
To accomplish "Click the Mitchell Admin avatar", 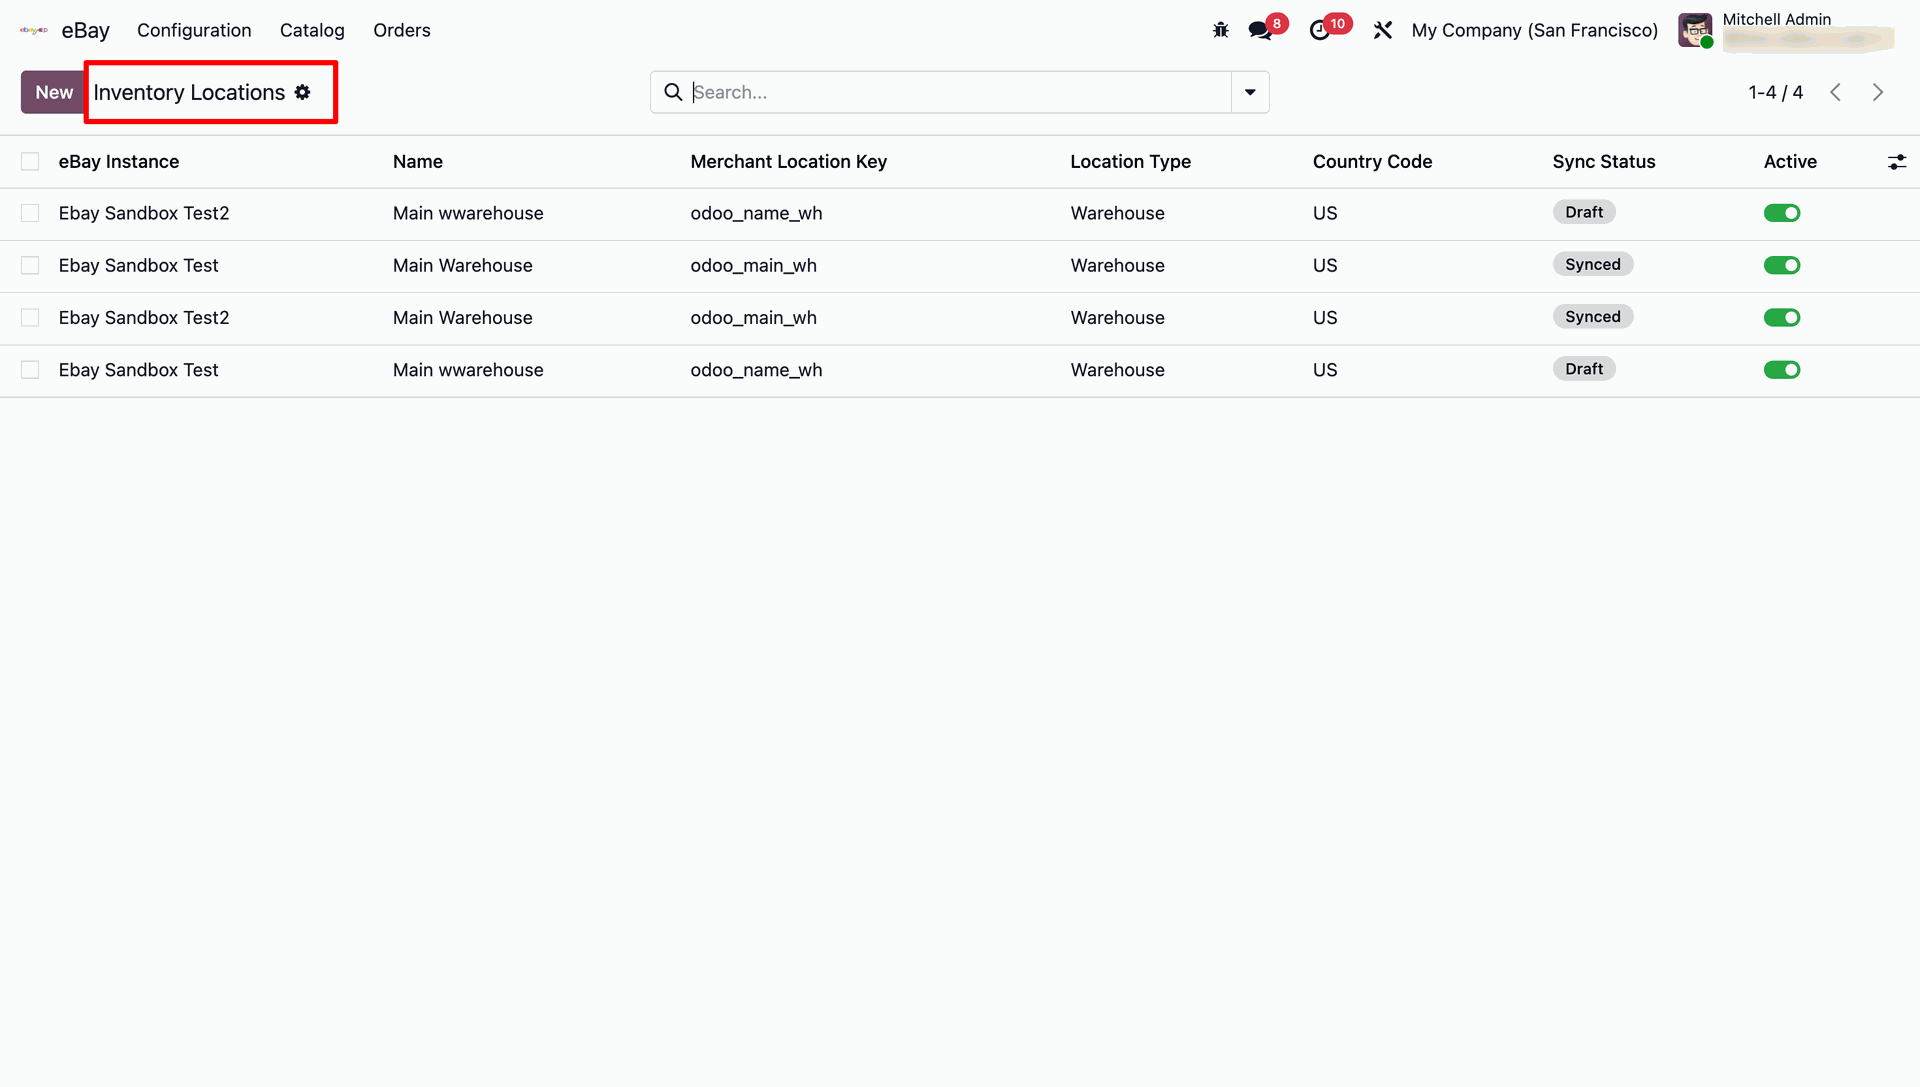I will [1695, 30].
